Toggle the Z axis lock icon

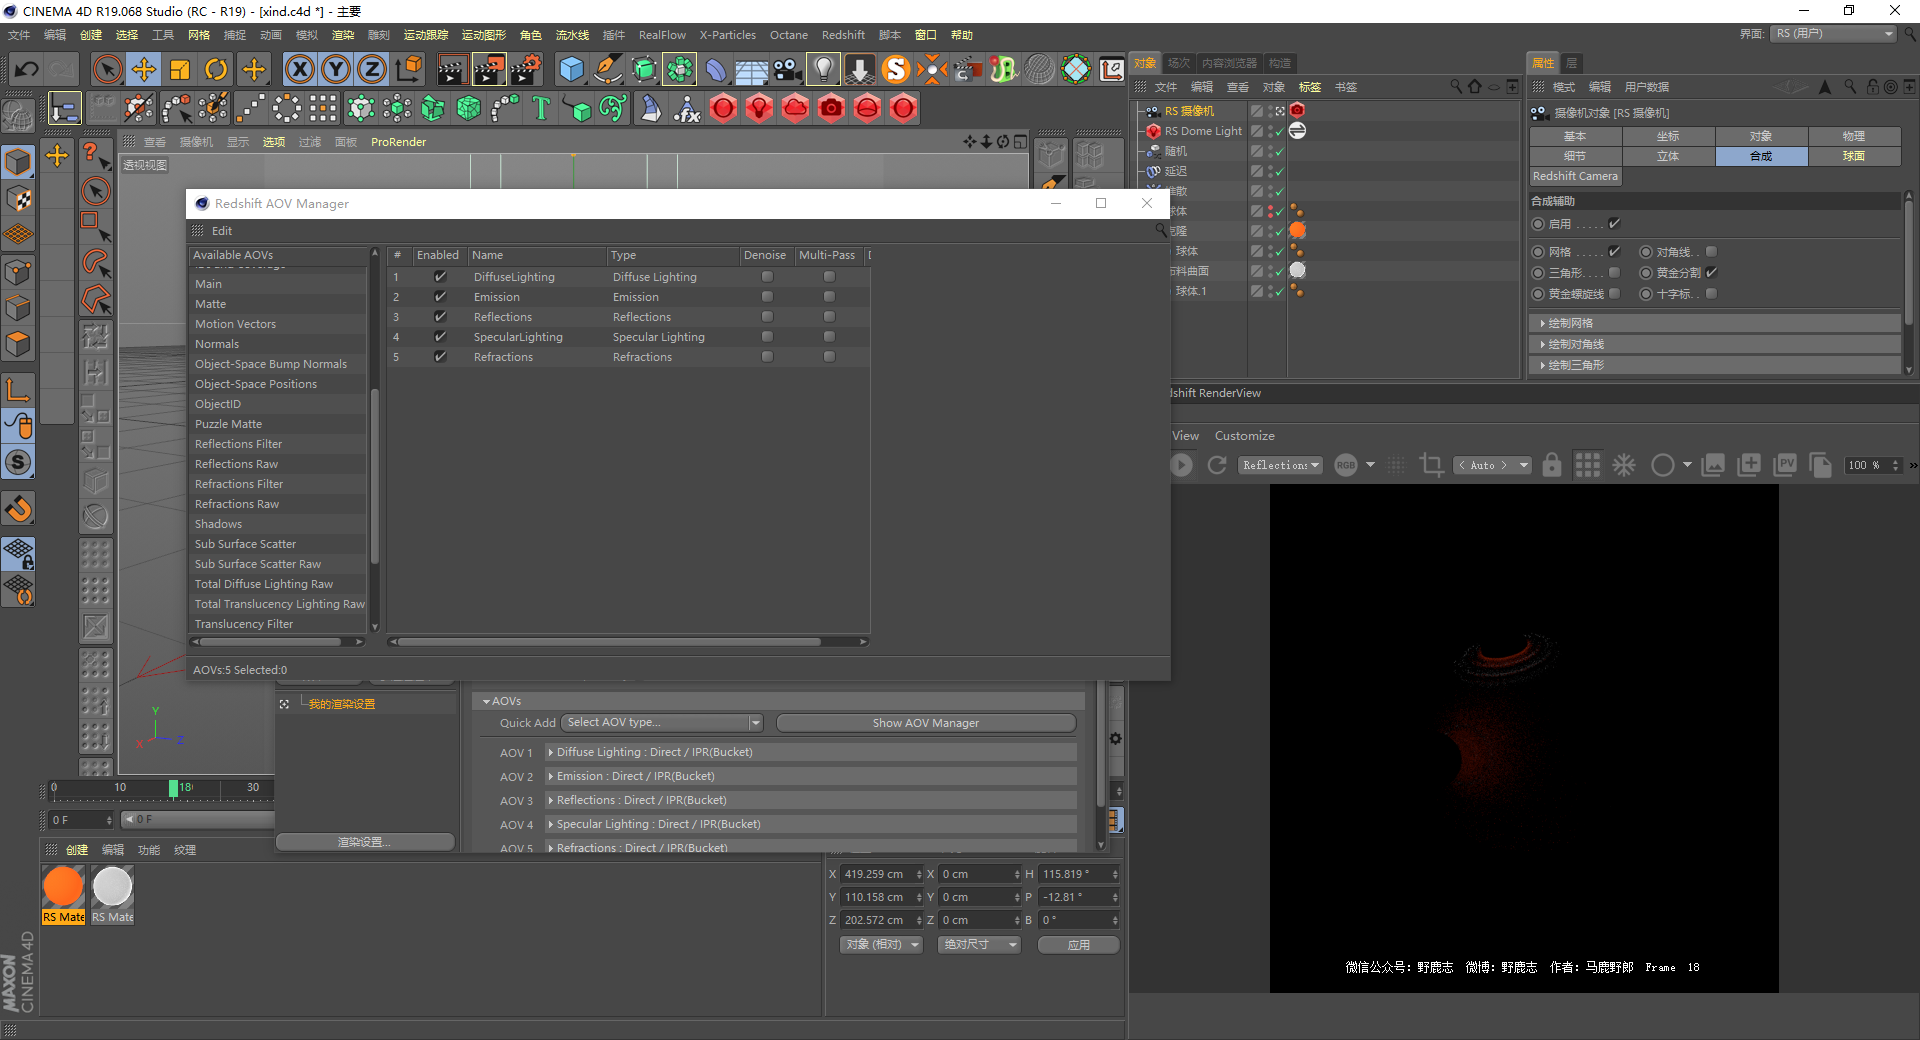tap(371, 69)
